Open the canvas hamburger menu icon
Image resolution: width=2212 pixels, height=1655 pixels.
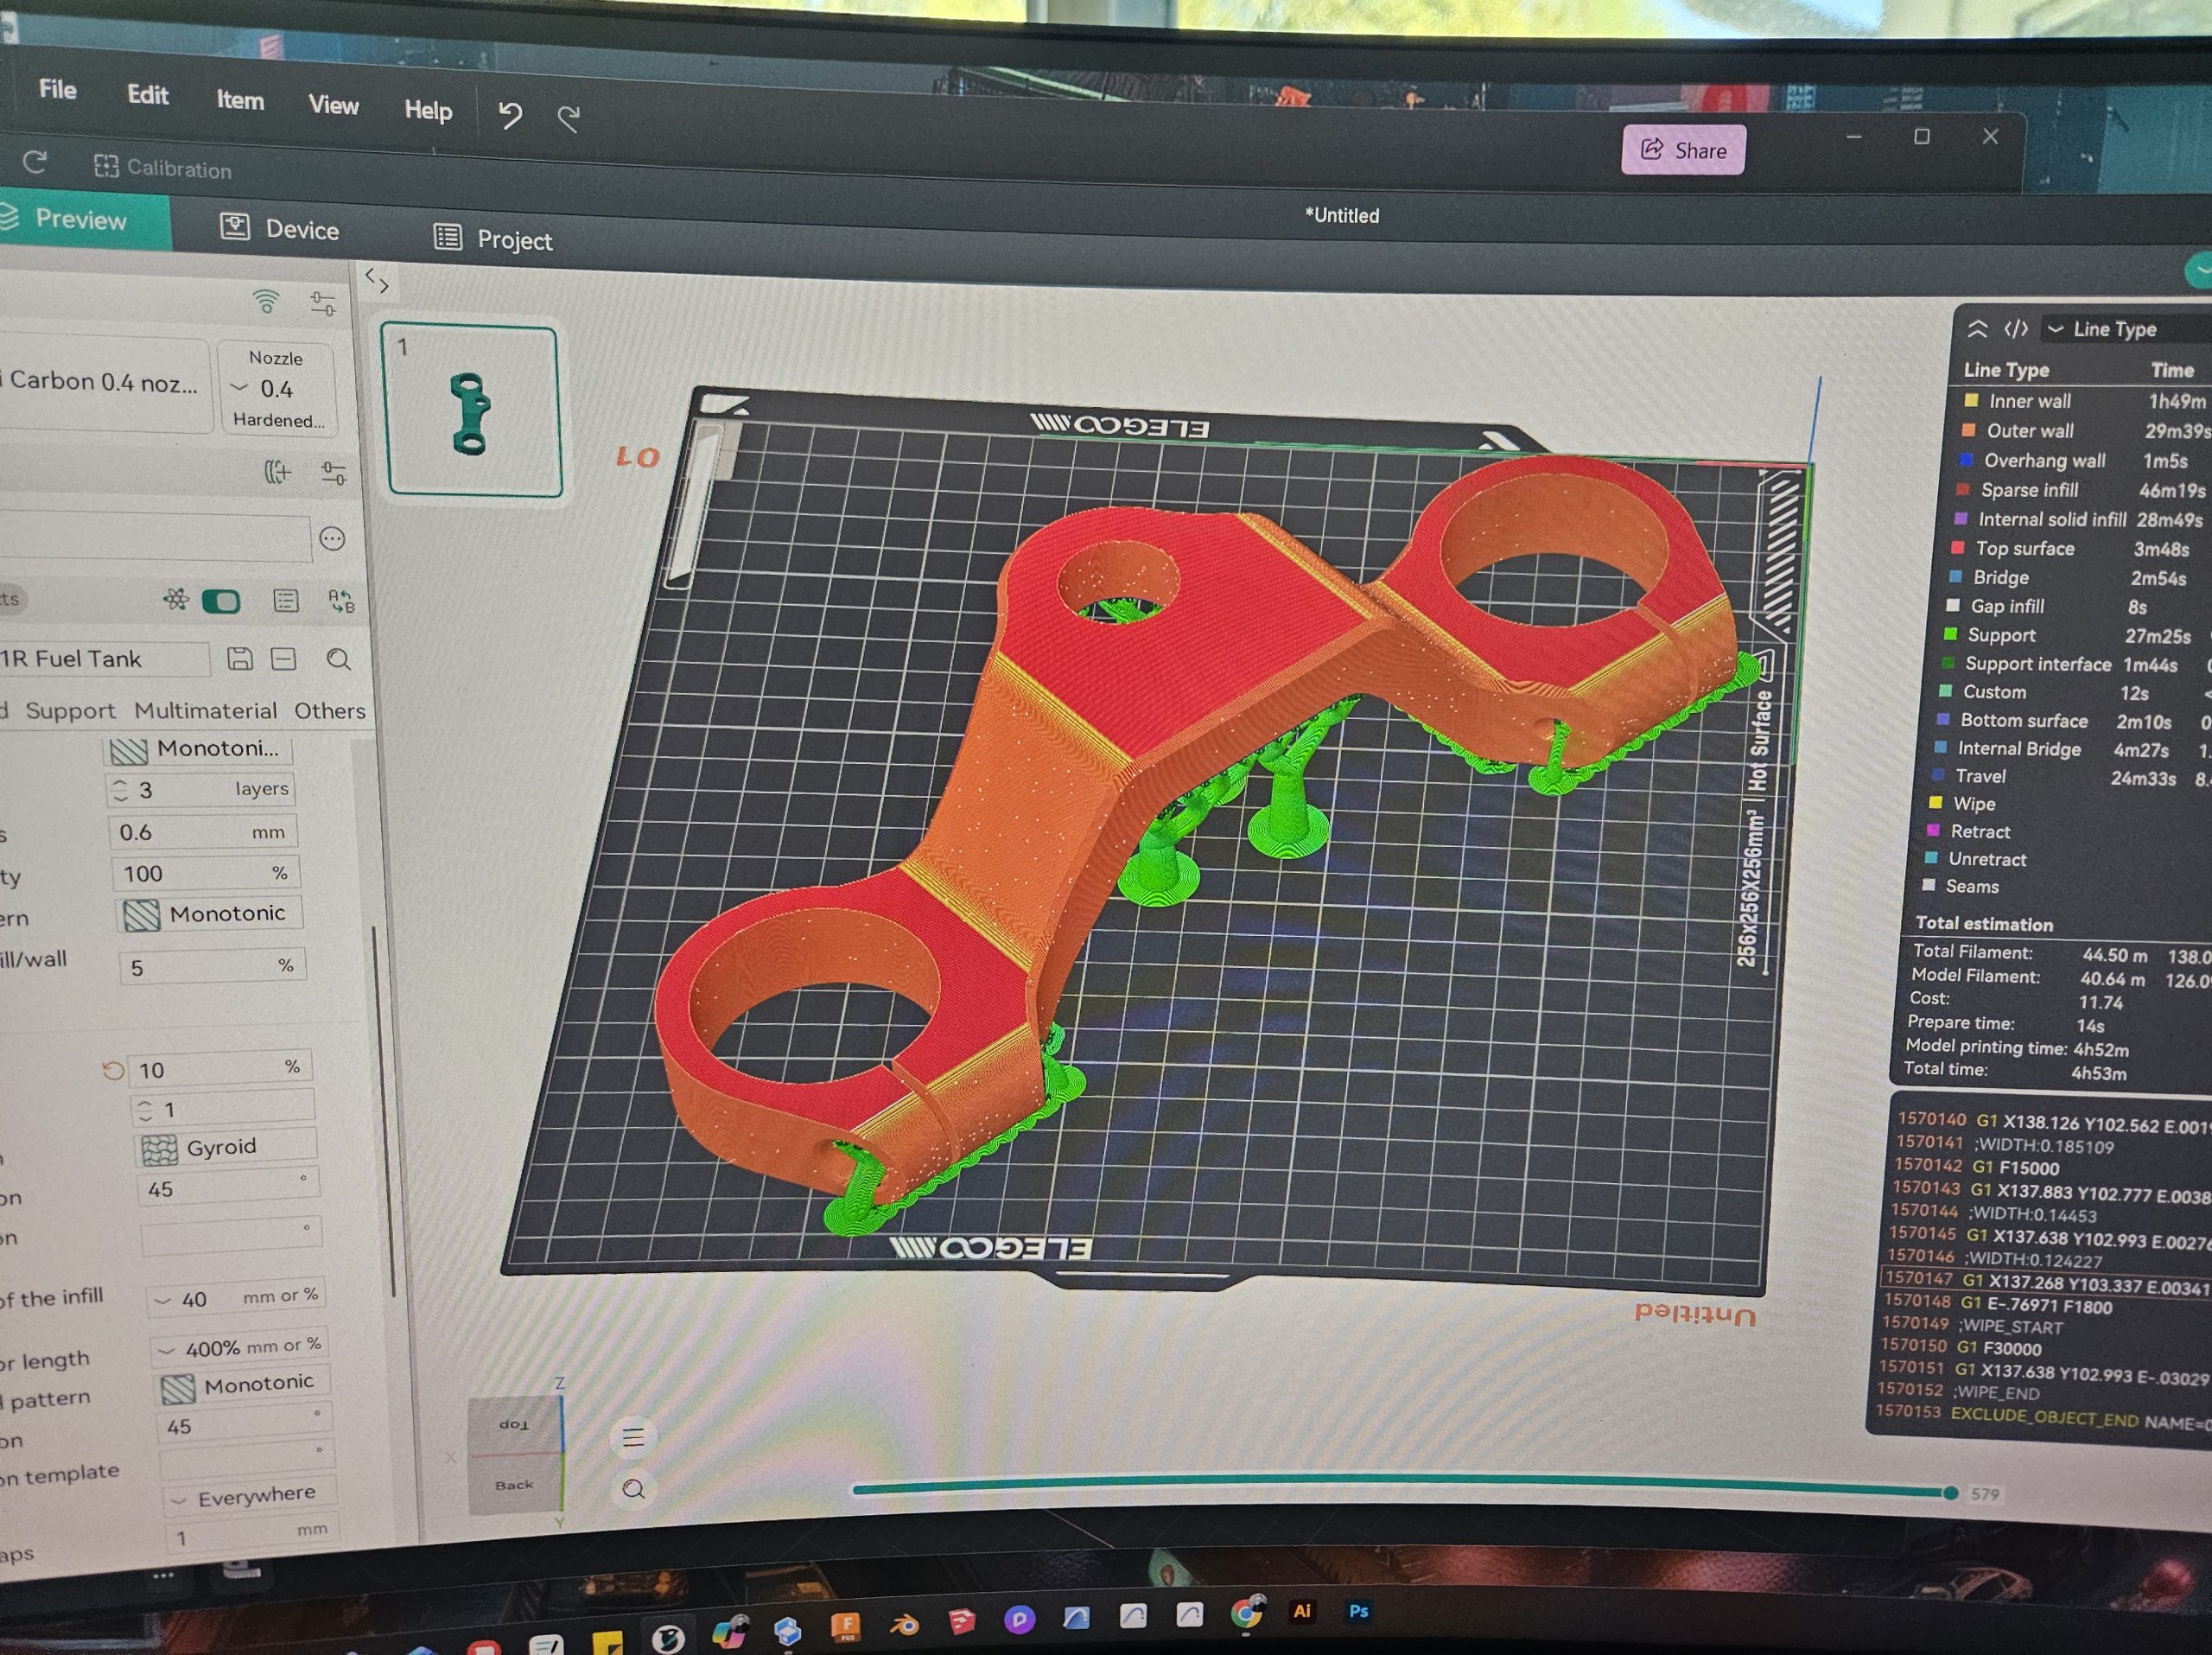pyautogui.click(x=633, y=1438)
